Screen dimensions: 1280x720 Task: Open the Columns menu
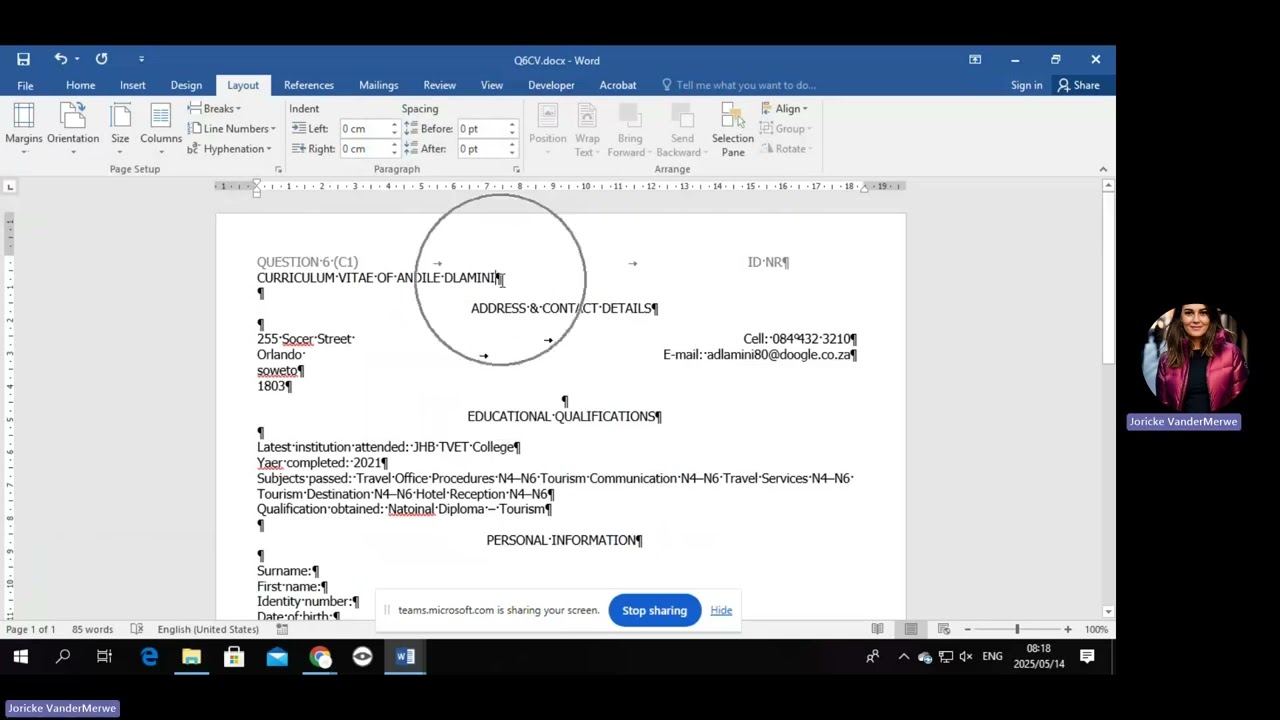point(161,130)
